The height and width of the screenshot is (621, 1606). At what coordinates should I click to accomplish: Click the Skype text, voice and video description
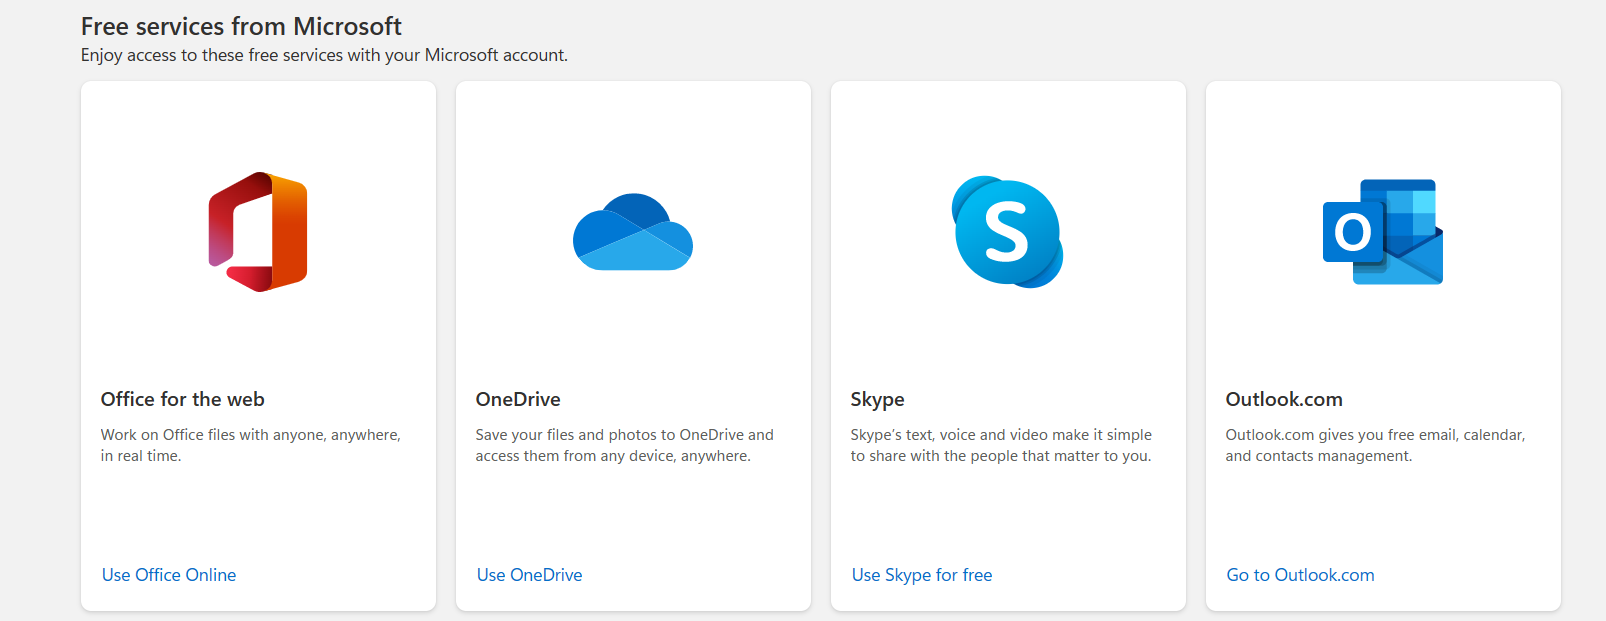1001,445
